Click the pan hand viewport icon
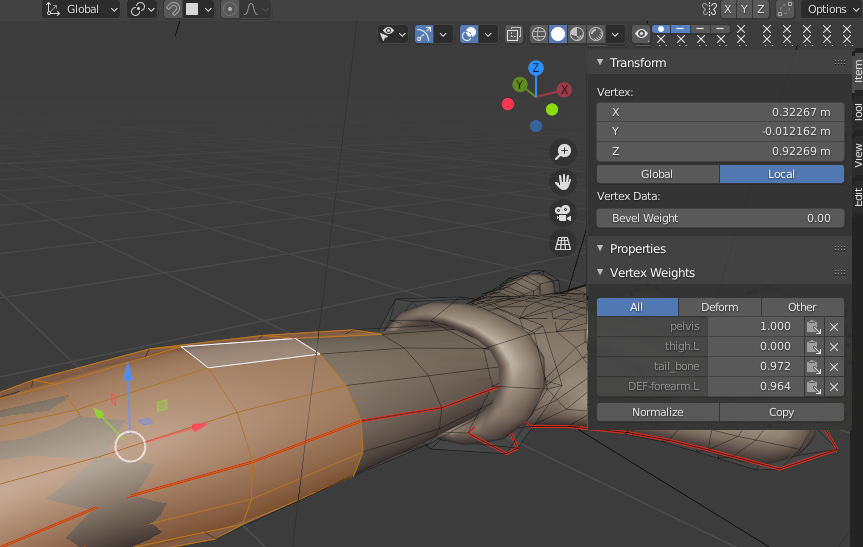This screenshot has height=547, width=863. coord(562,182)
